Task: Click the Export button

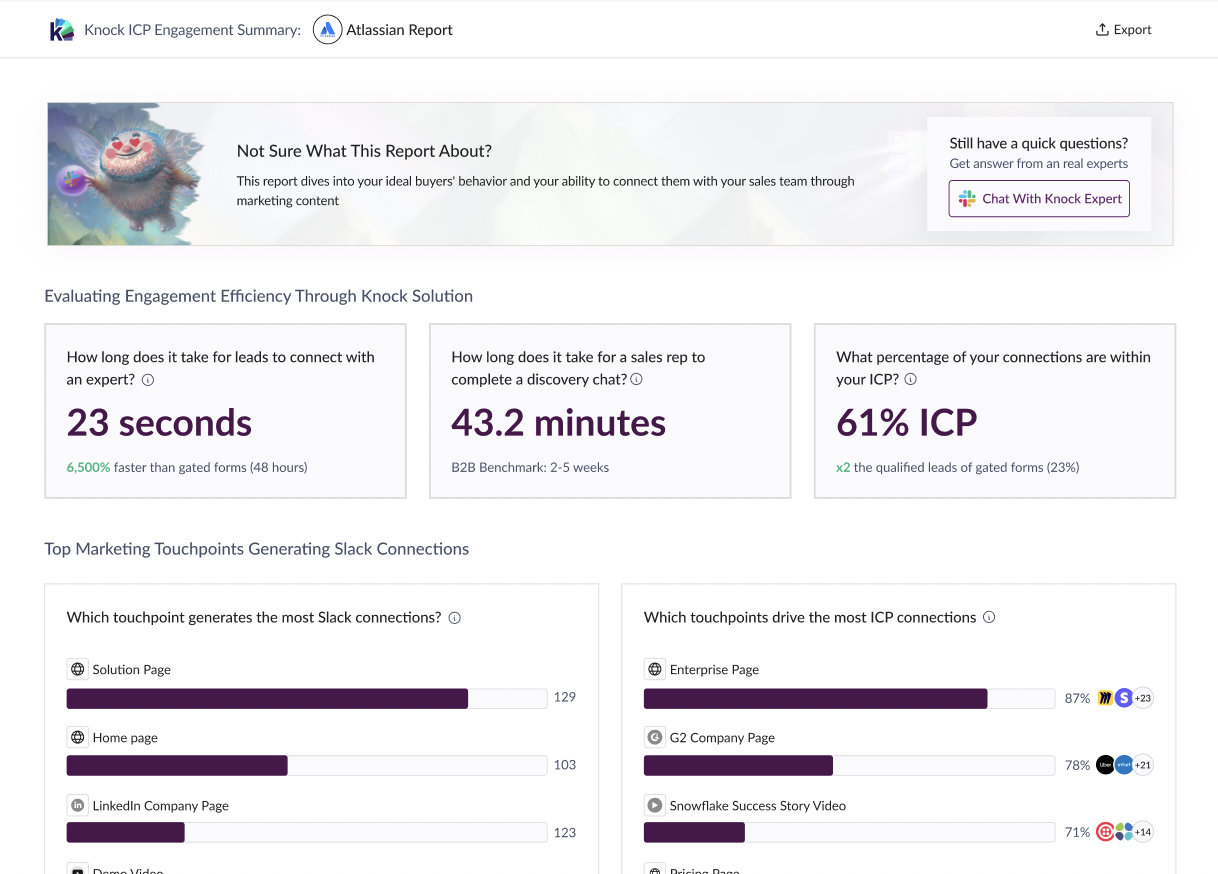Action: (1123, 30)
